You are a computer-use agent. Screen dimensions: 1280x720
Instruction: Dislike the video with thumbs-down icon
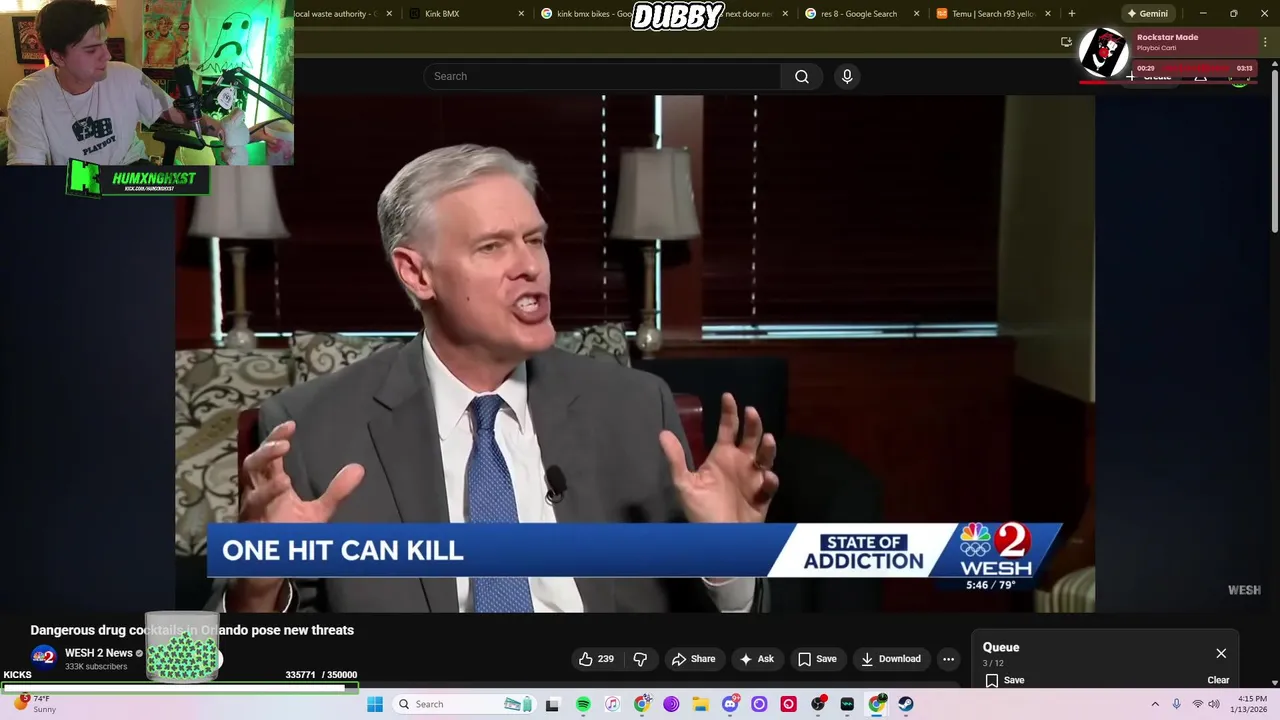640,659
